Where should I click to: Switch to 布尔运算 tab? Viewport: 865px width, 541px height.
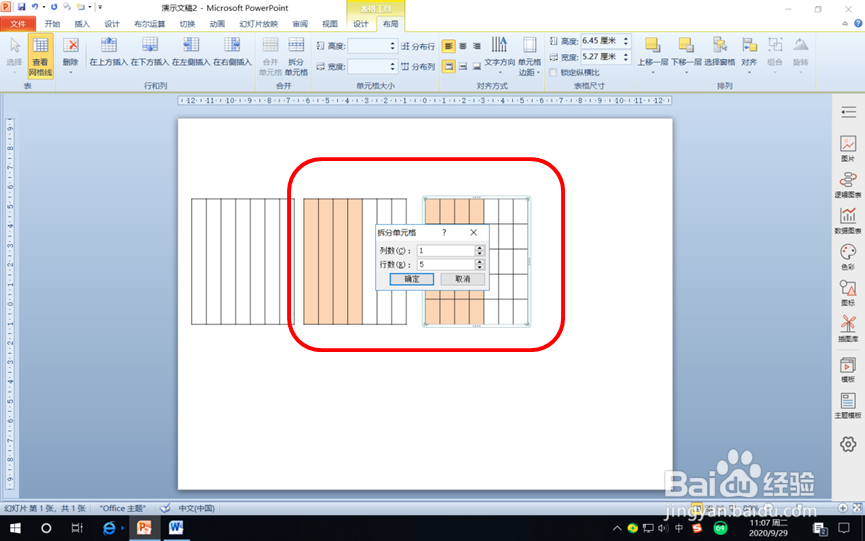[x=149, y=24]
